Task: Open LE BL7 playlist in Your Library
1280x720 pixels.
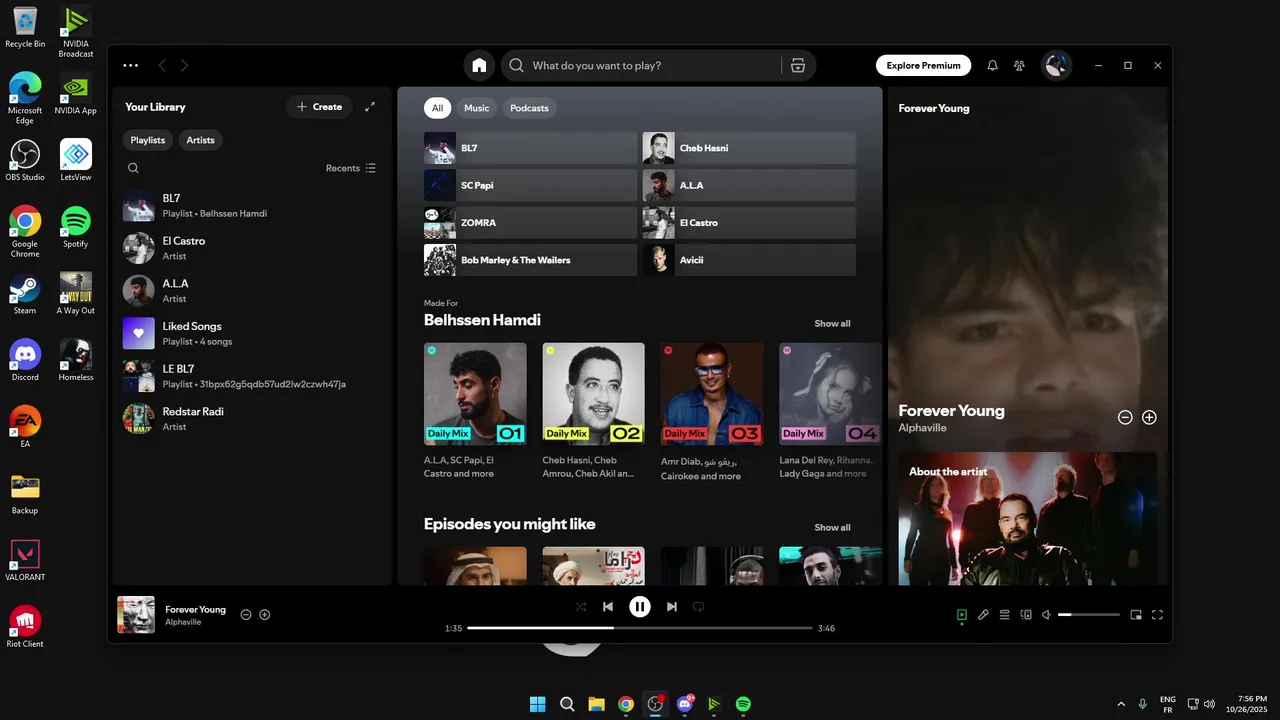Action: [x=252, y=376]
